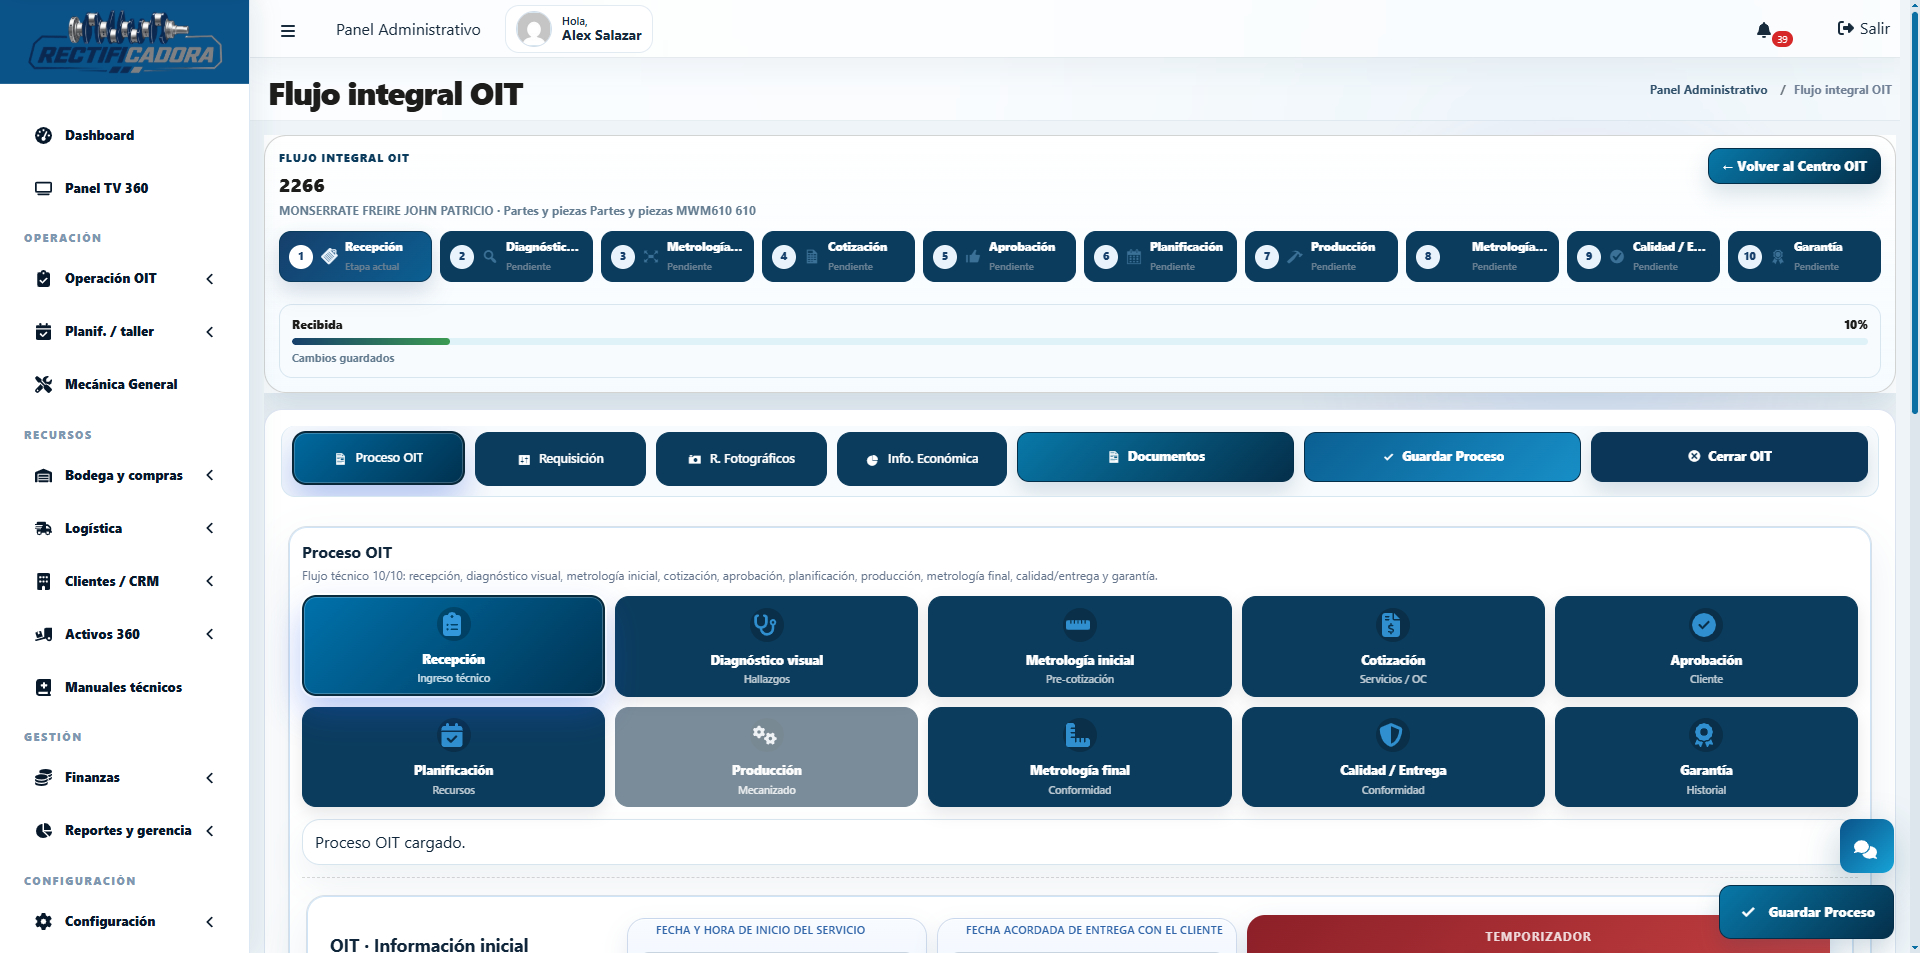Expand the Configuración sidebar menu

[x=124, y=921]
